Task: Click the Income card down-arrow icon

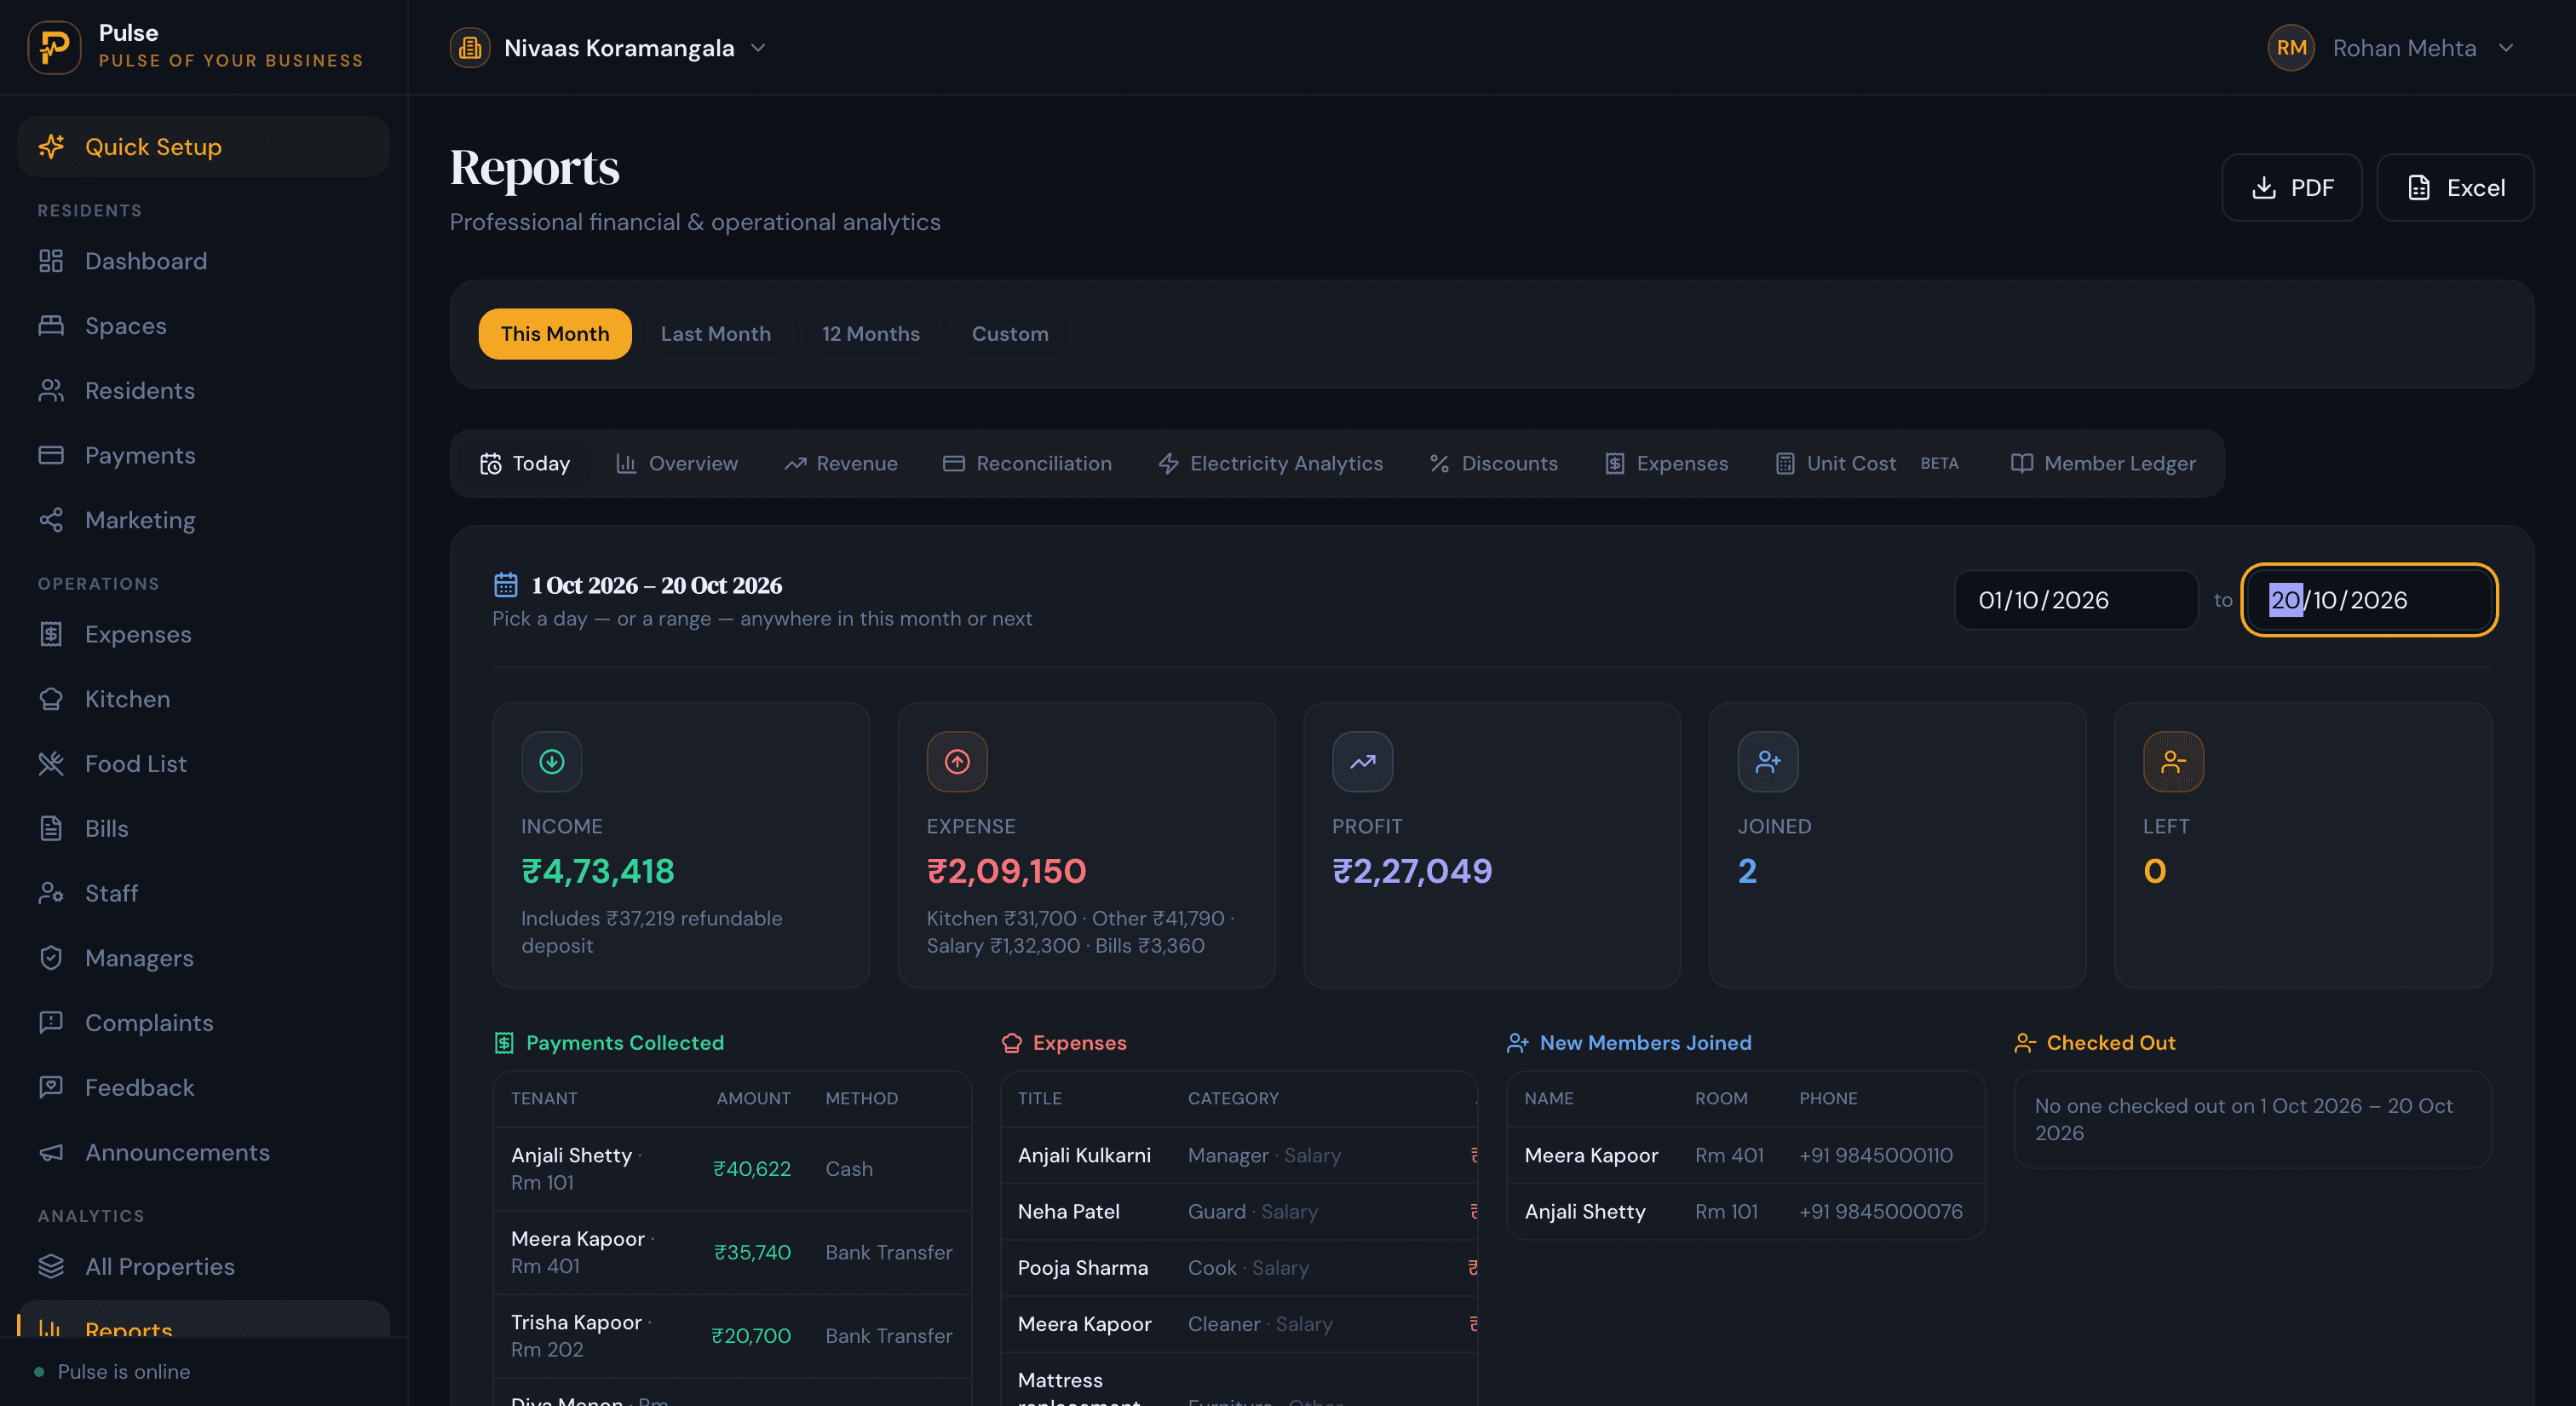Action: click(x=552, y=762)
